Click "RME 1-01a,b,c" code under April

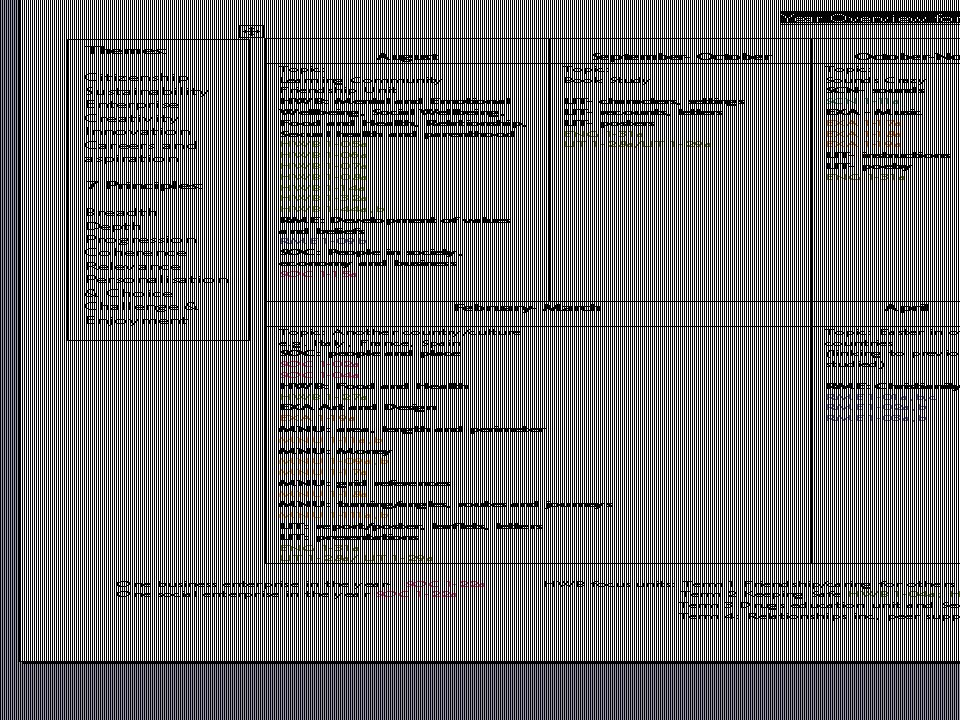[x=880, y=397]
